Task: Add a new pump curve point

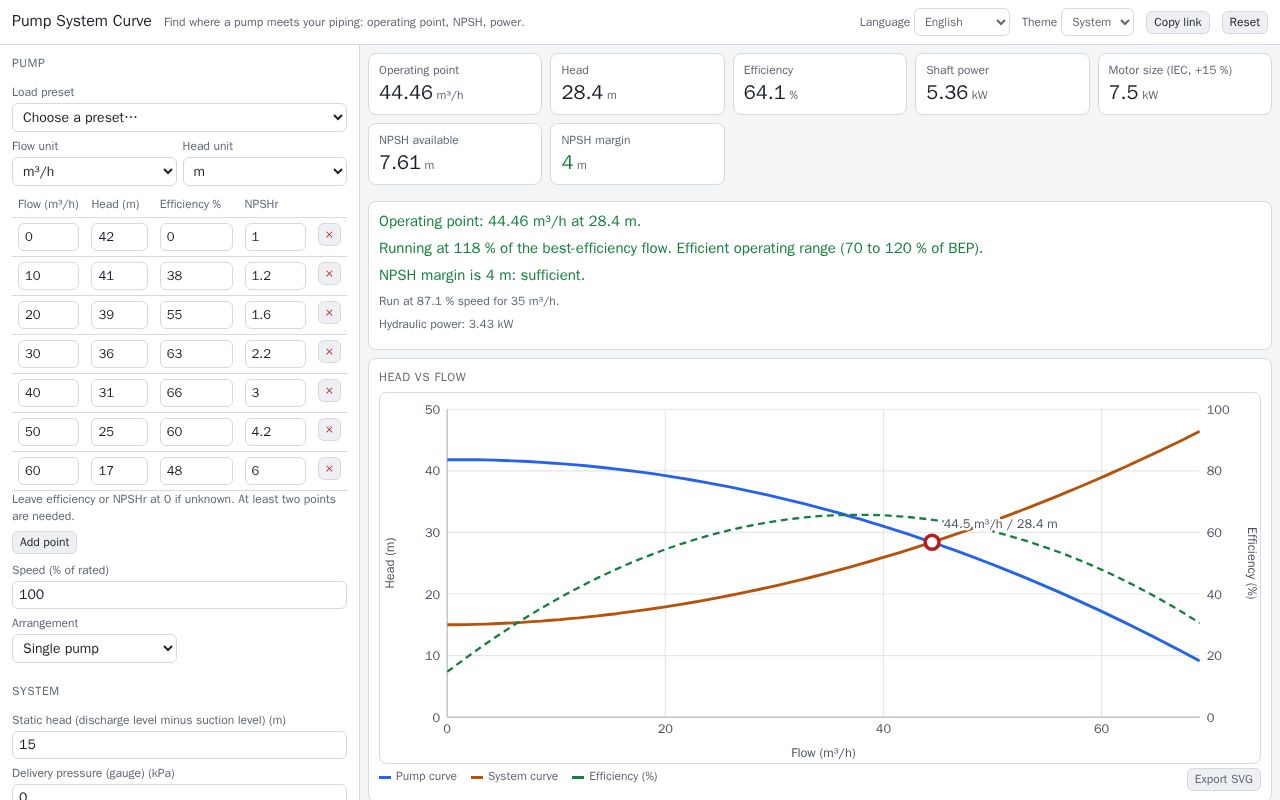Action: 44,542
